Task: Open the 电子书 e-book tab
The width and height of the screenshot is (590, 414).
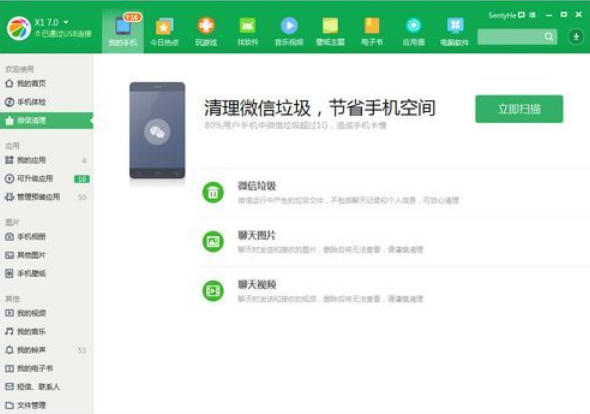Action: tap(372, 31)
